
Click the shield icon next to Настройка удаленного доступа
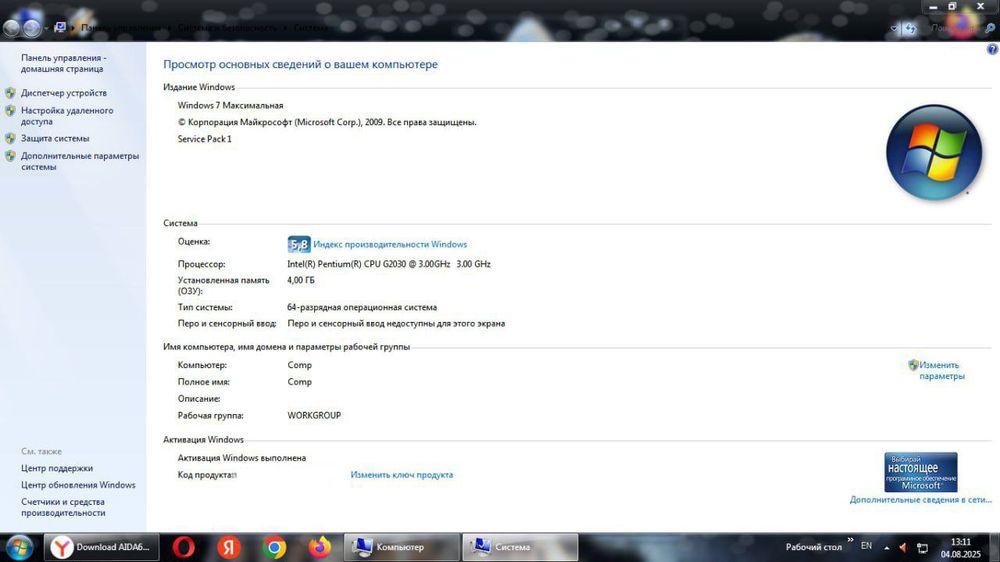point(10,111)
